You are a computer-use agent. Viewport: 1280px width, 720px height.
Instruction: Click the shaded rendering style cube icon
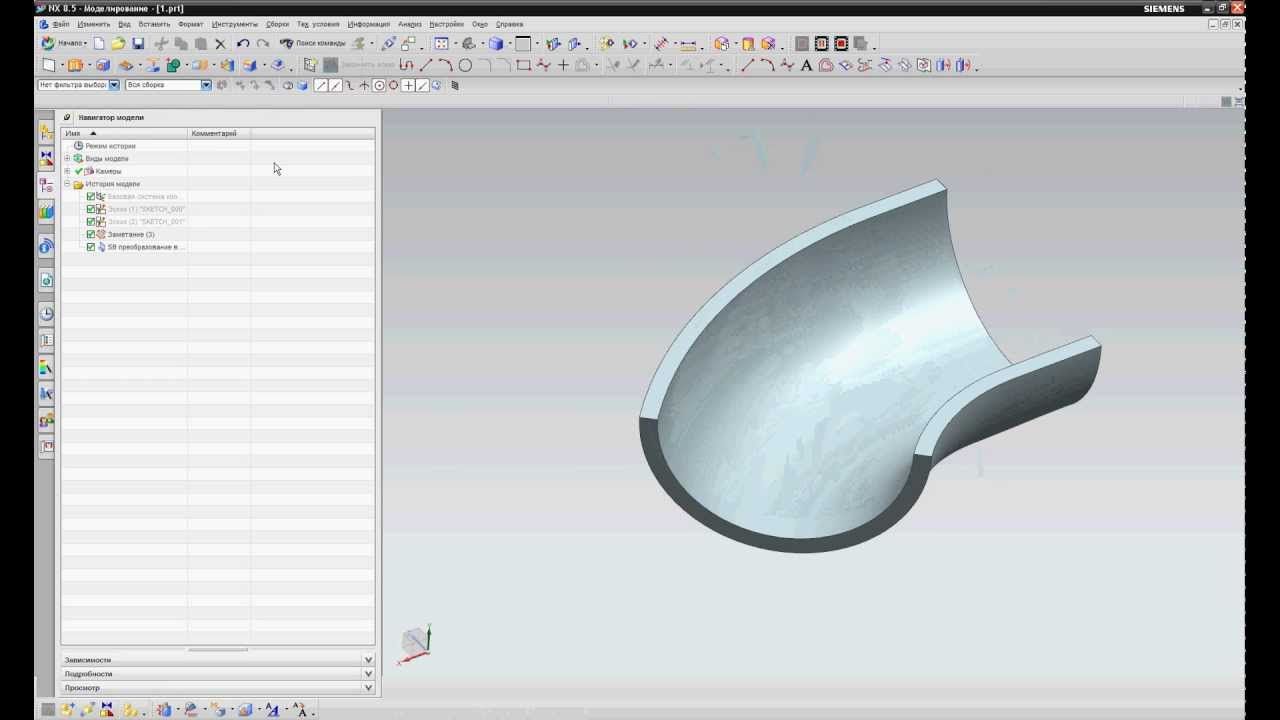coord(496,44)
